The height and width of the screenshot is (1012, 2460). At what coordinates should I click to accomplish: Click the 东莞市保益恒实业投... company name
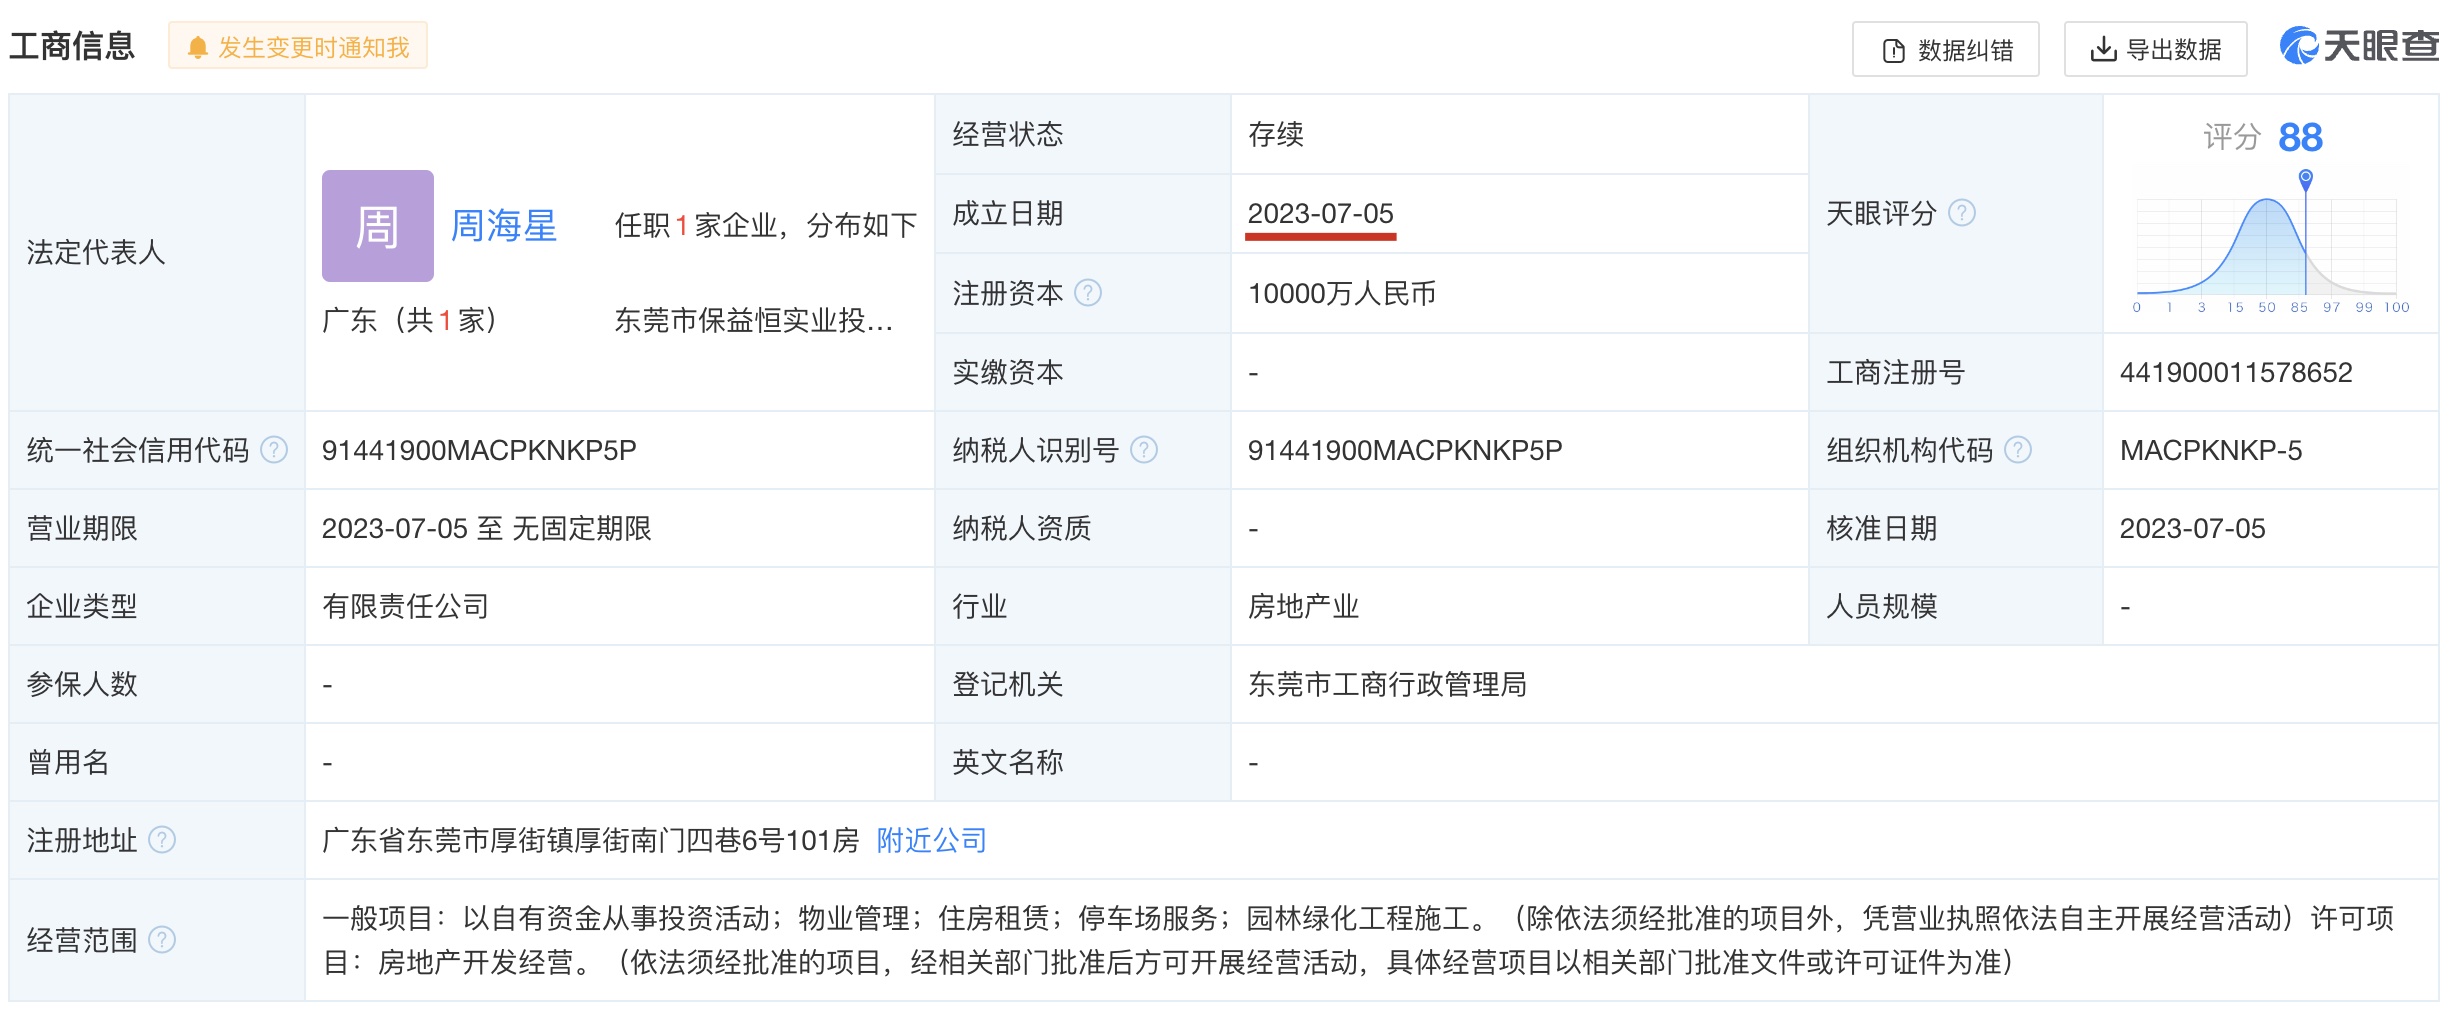pyautogui.click(x=753, y=320)
